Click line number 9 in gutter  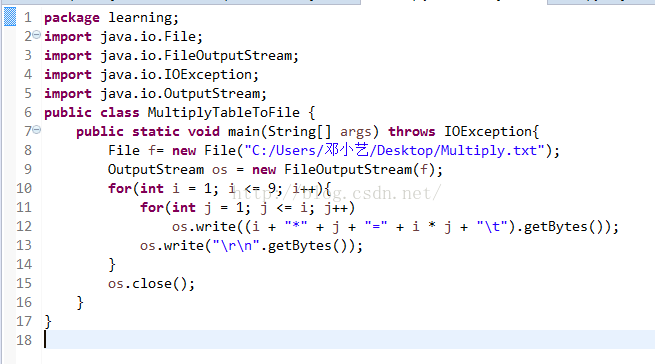[28, 169]
